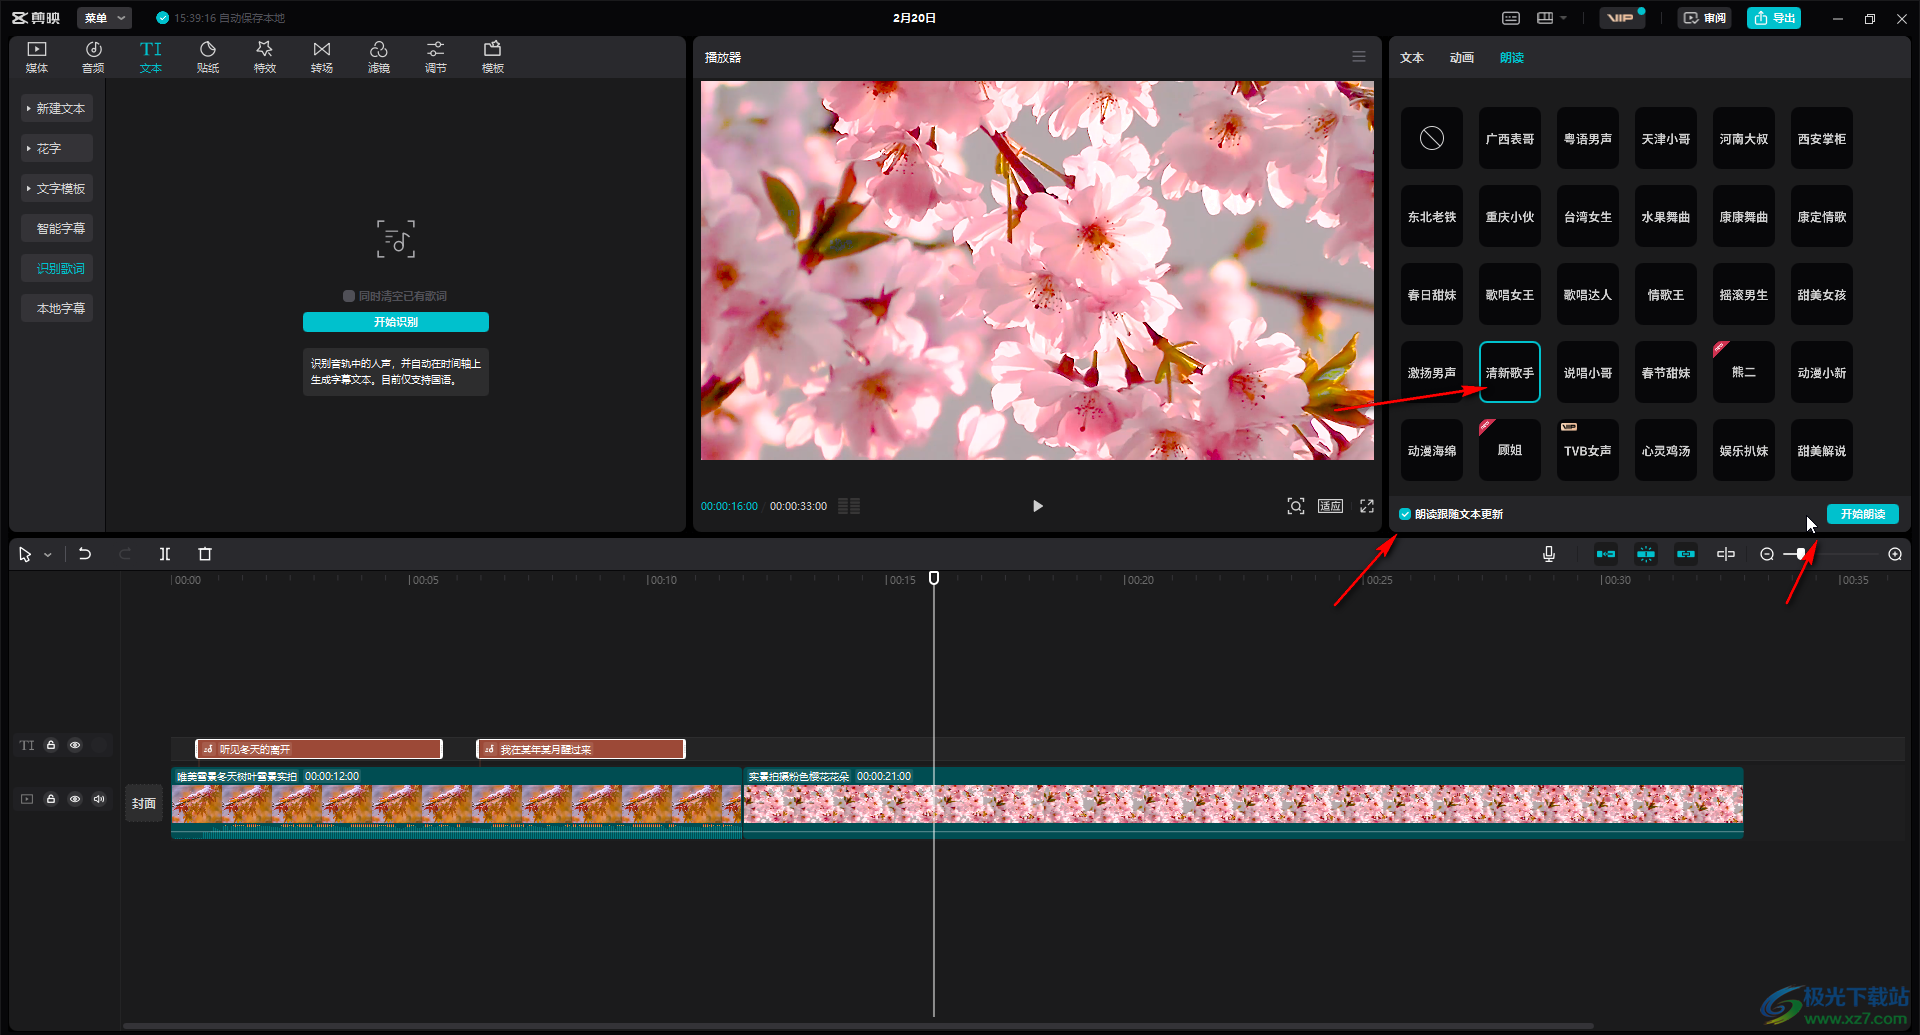The height and width of the screenshot is (1035, 1920).
Task: Click the player screenshot focus icon
Action: (1296, 506)
